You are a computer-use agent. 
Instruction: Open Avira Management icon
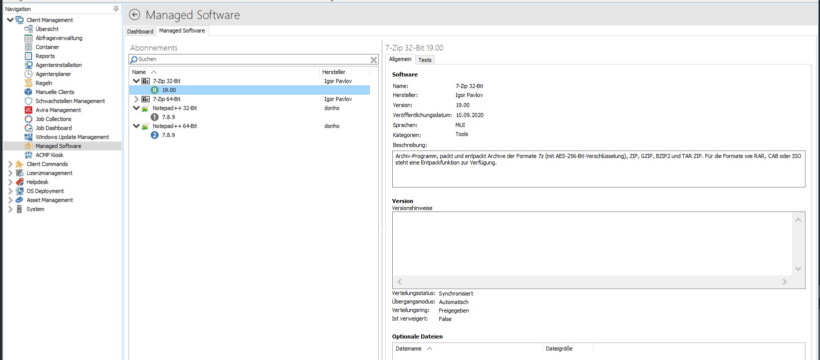coord(29,110)
